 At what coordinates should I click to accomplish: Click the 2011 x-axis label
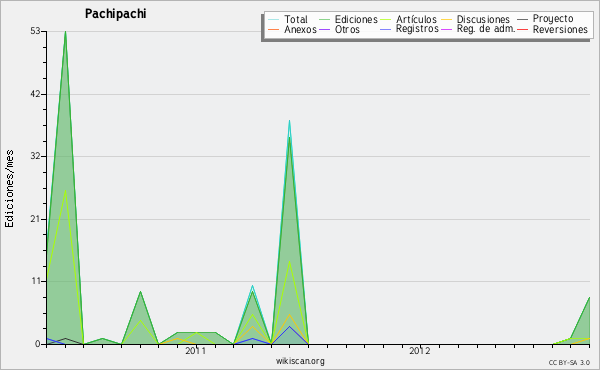[196, 351]
